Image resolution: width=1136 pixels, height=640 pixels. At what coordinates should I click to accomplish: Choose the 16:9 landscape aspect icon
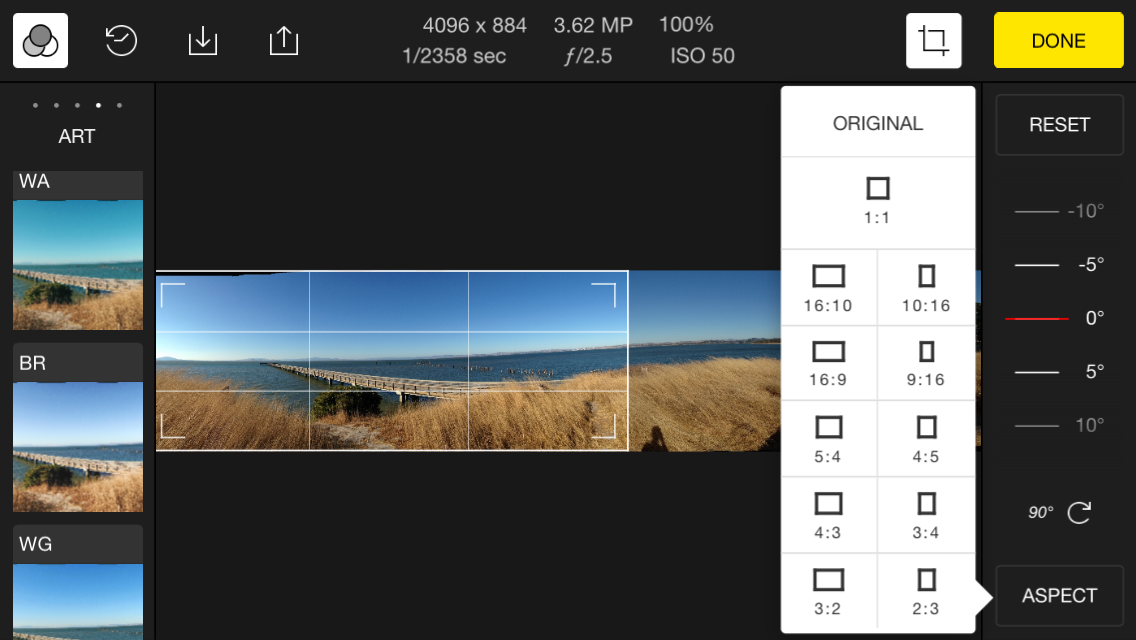[828, 363]
